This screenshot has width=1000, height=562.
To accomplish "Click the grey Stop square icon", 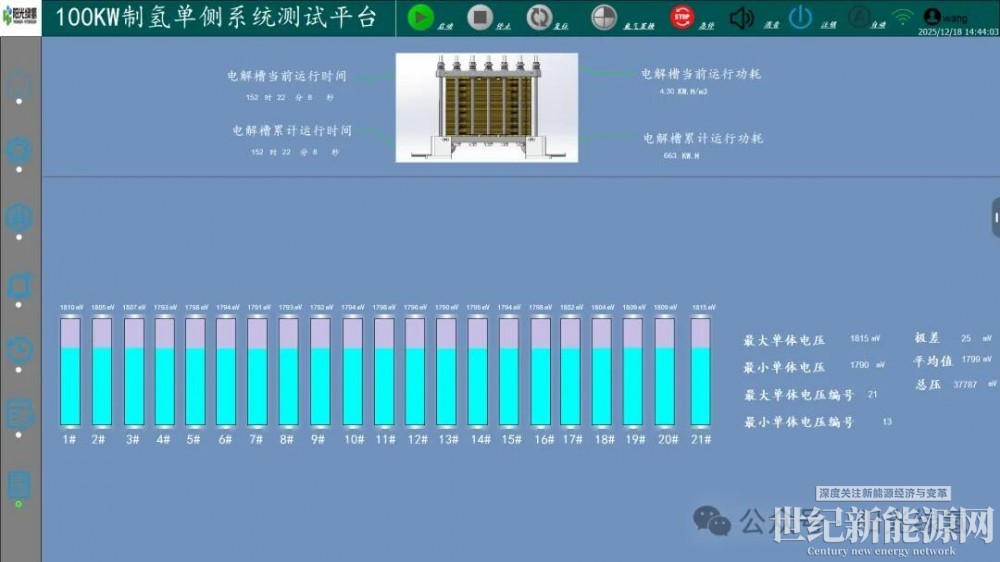I will point(481,17).
